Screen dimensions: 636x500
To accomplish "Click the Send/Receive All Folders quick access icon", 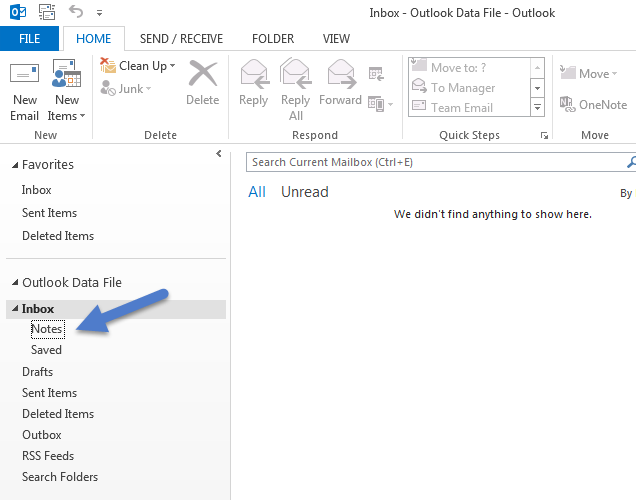I will (47, 12).
